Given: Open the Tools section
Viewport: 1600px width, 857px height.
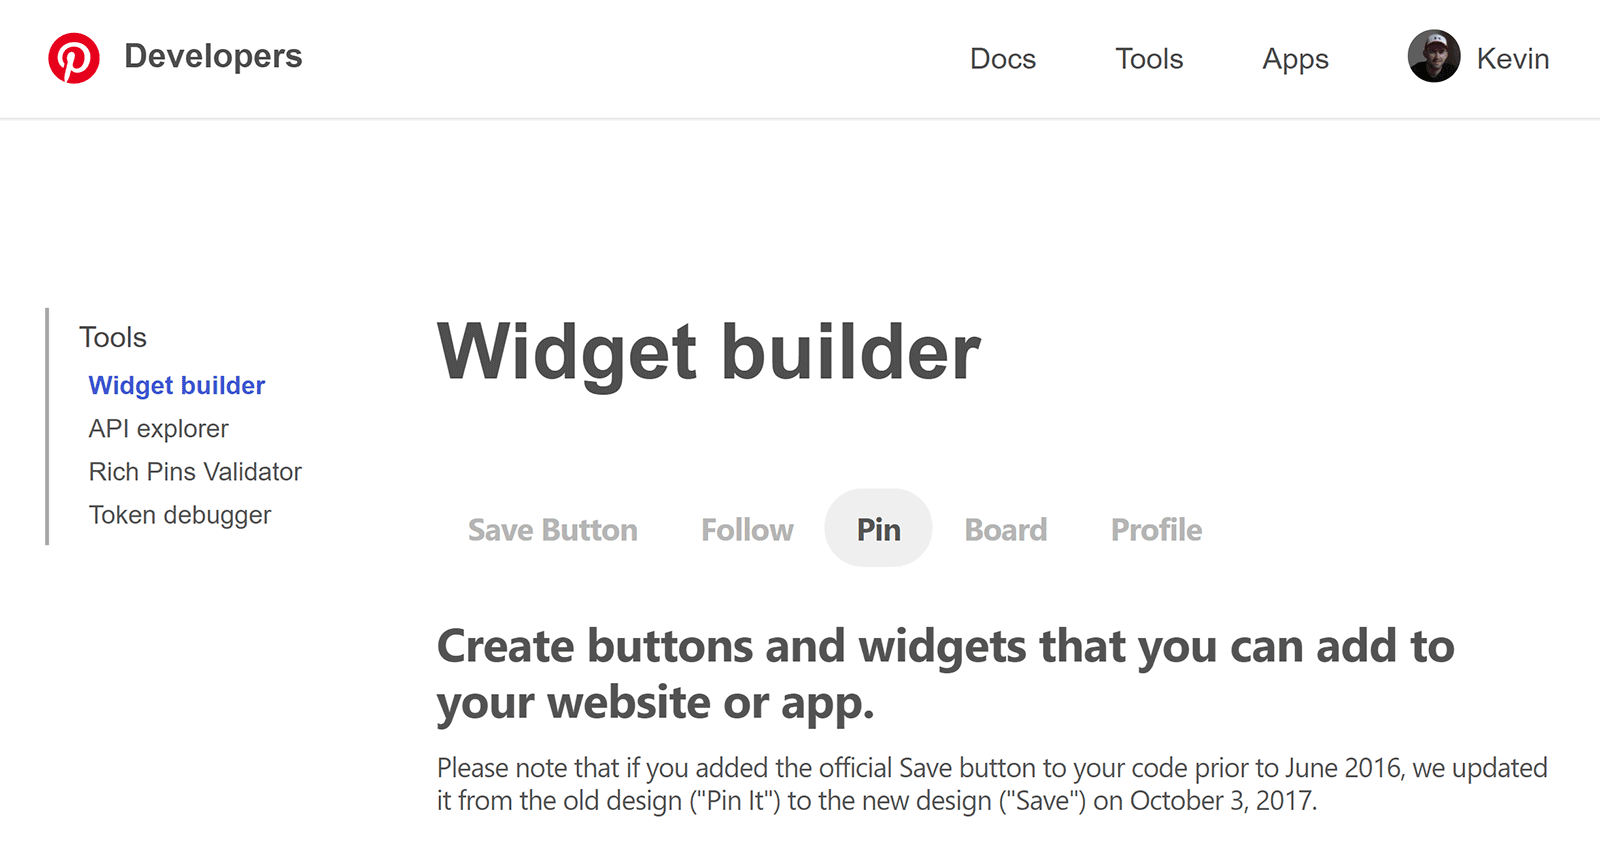Looking at the screenshot, I should click(x=1148, y=59).
